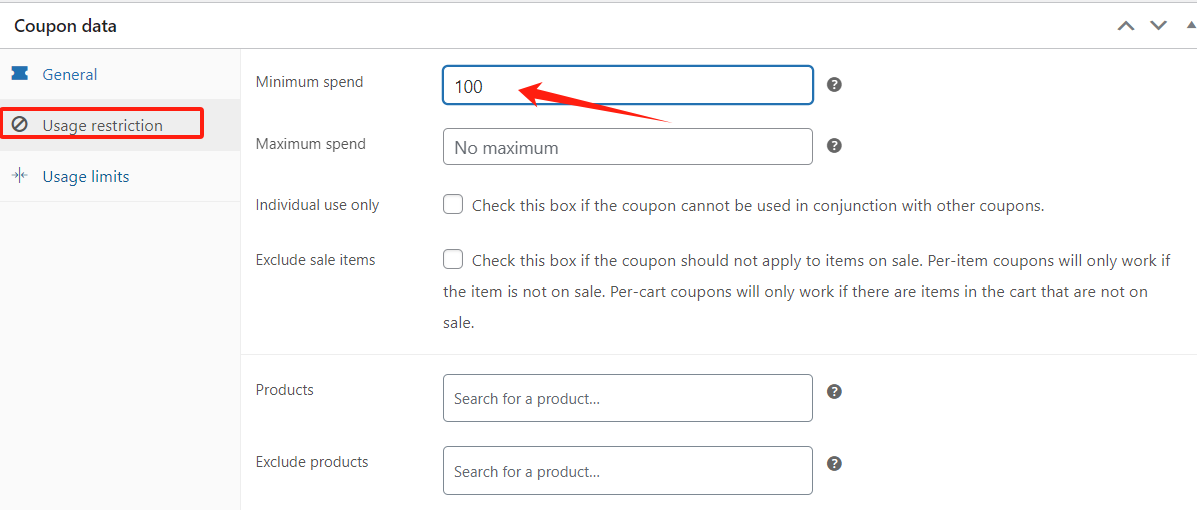The width and height of the screenshot is (1197, 510).
Task: Move Coupon data panel up
Action: [1126, 26]
